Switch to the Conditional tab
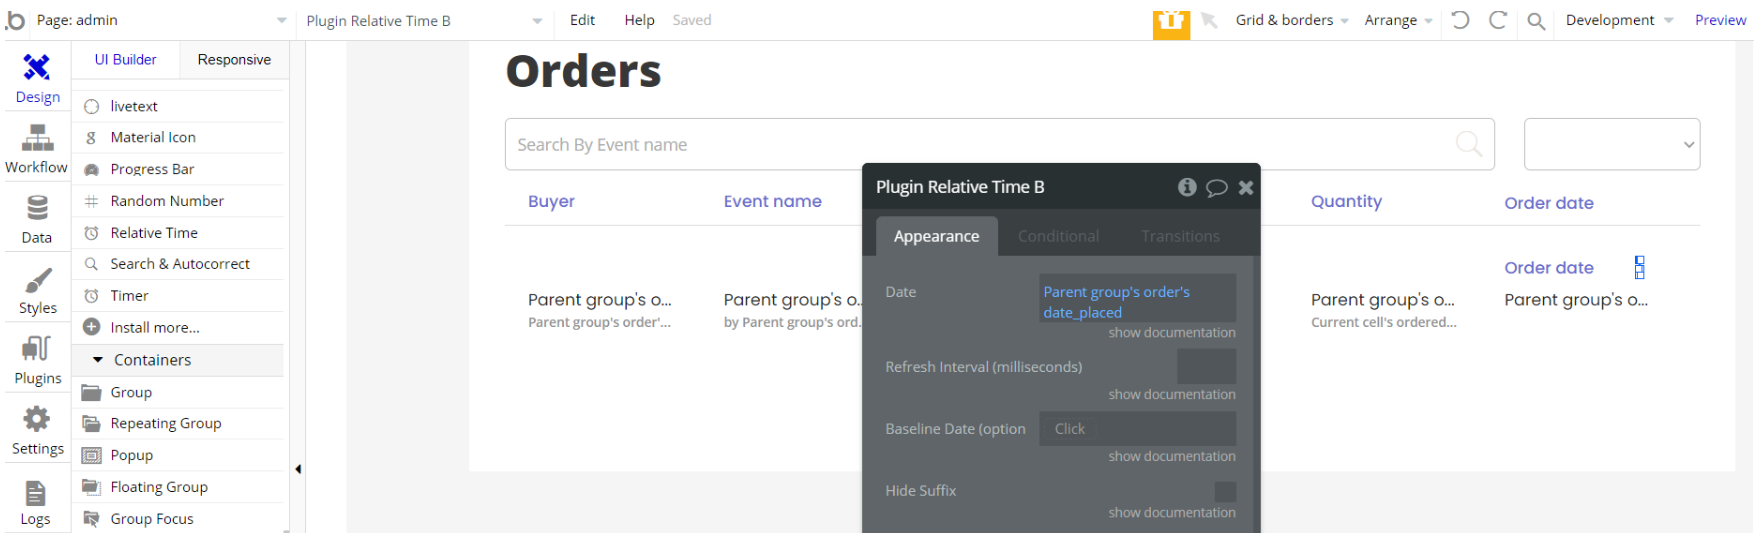Viewport: 1754px width, 533px height. 1058,236
